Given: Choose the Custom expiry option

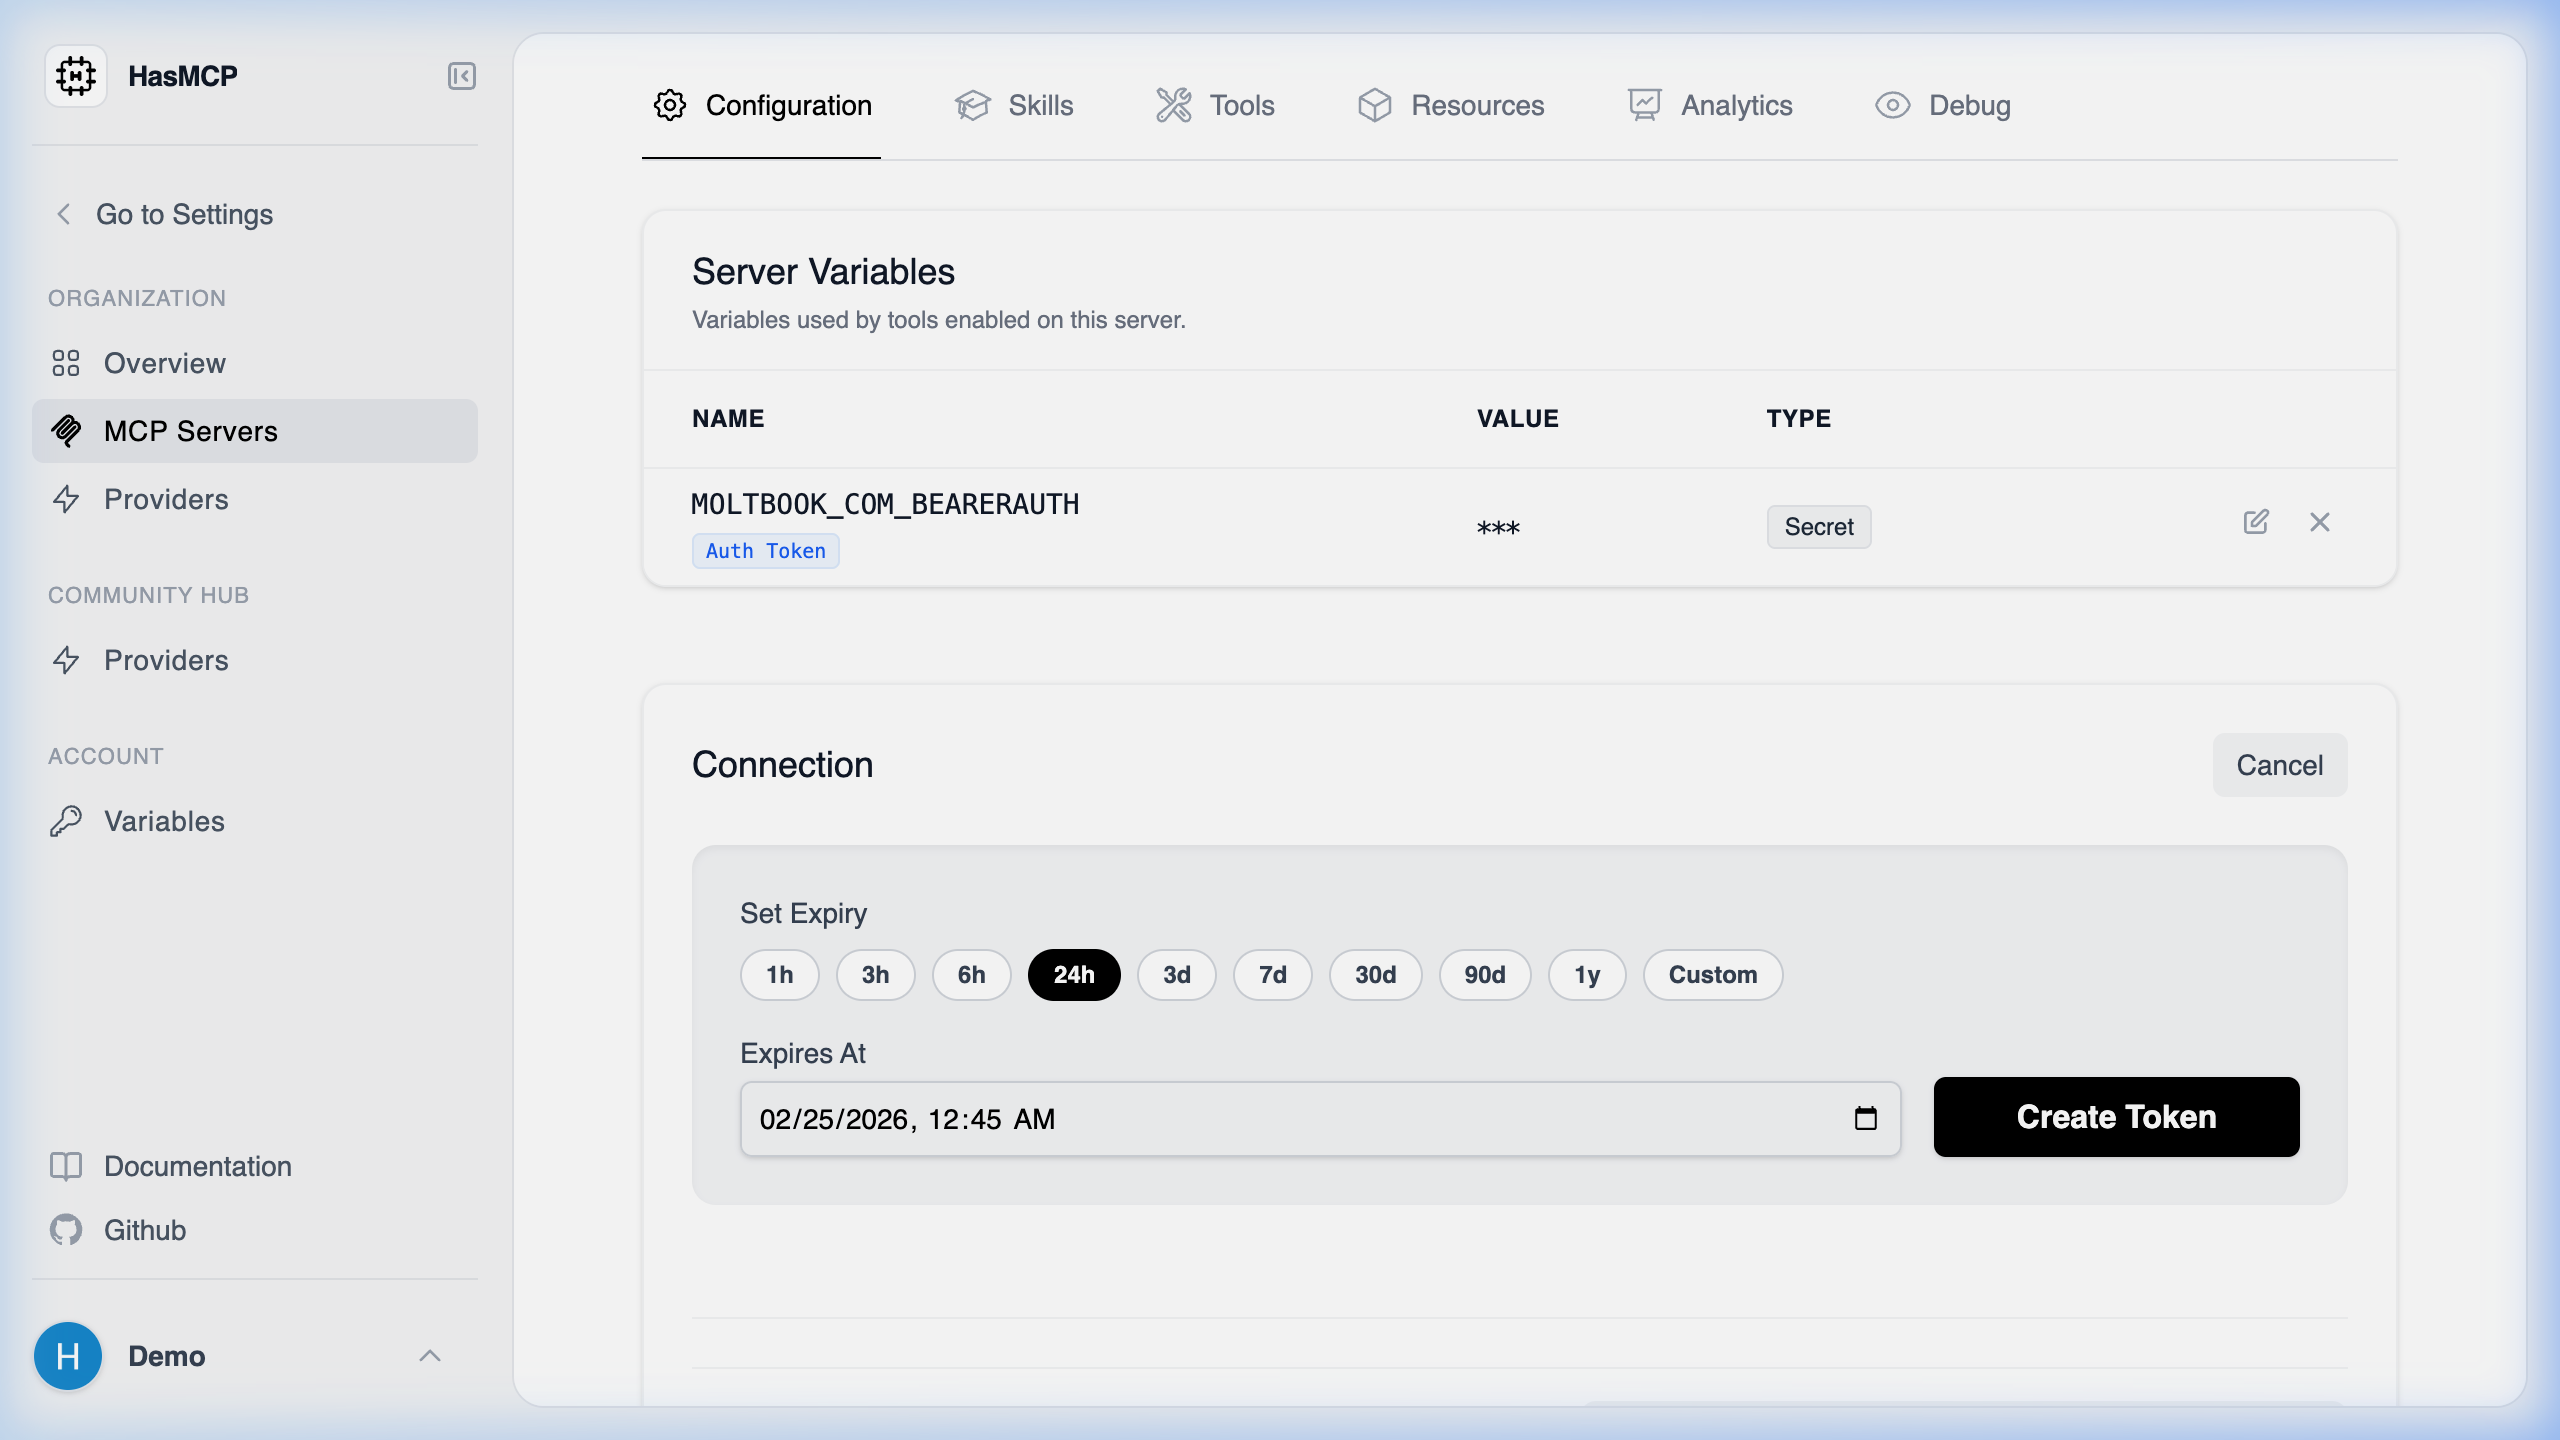Looking at the screenshot, I should coord(1712,975).
